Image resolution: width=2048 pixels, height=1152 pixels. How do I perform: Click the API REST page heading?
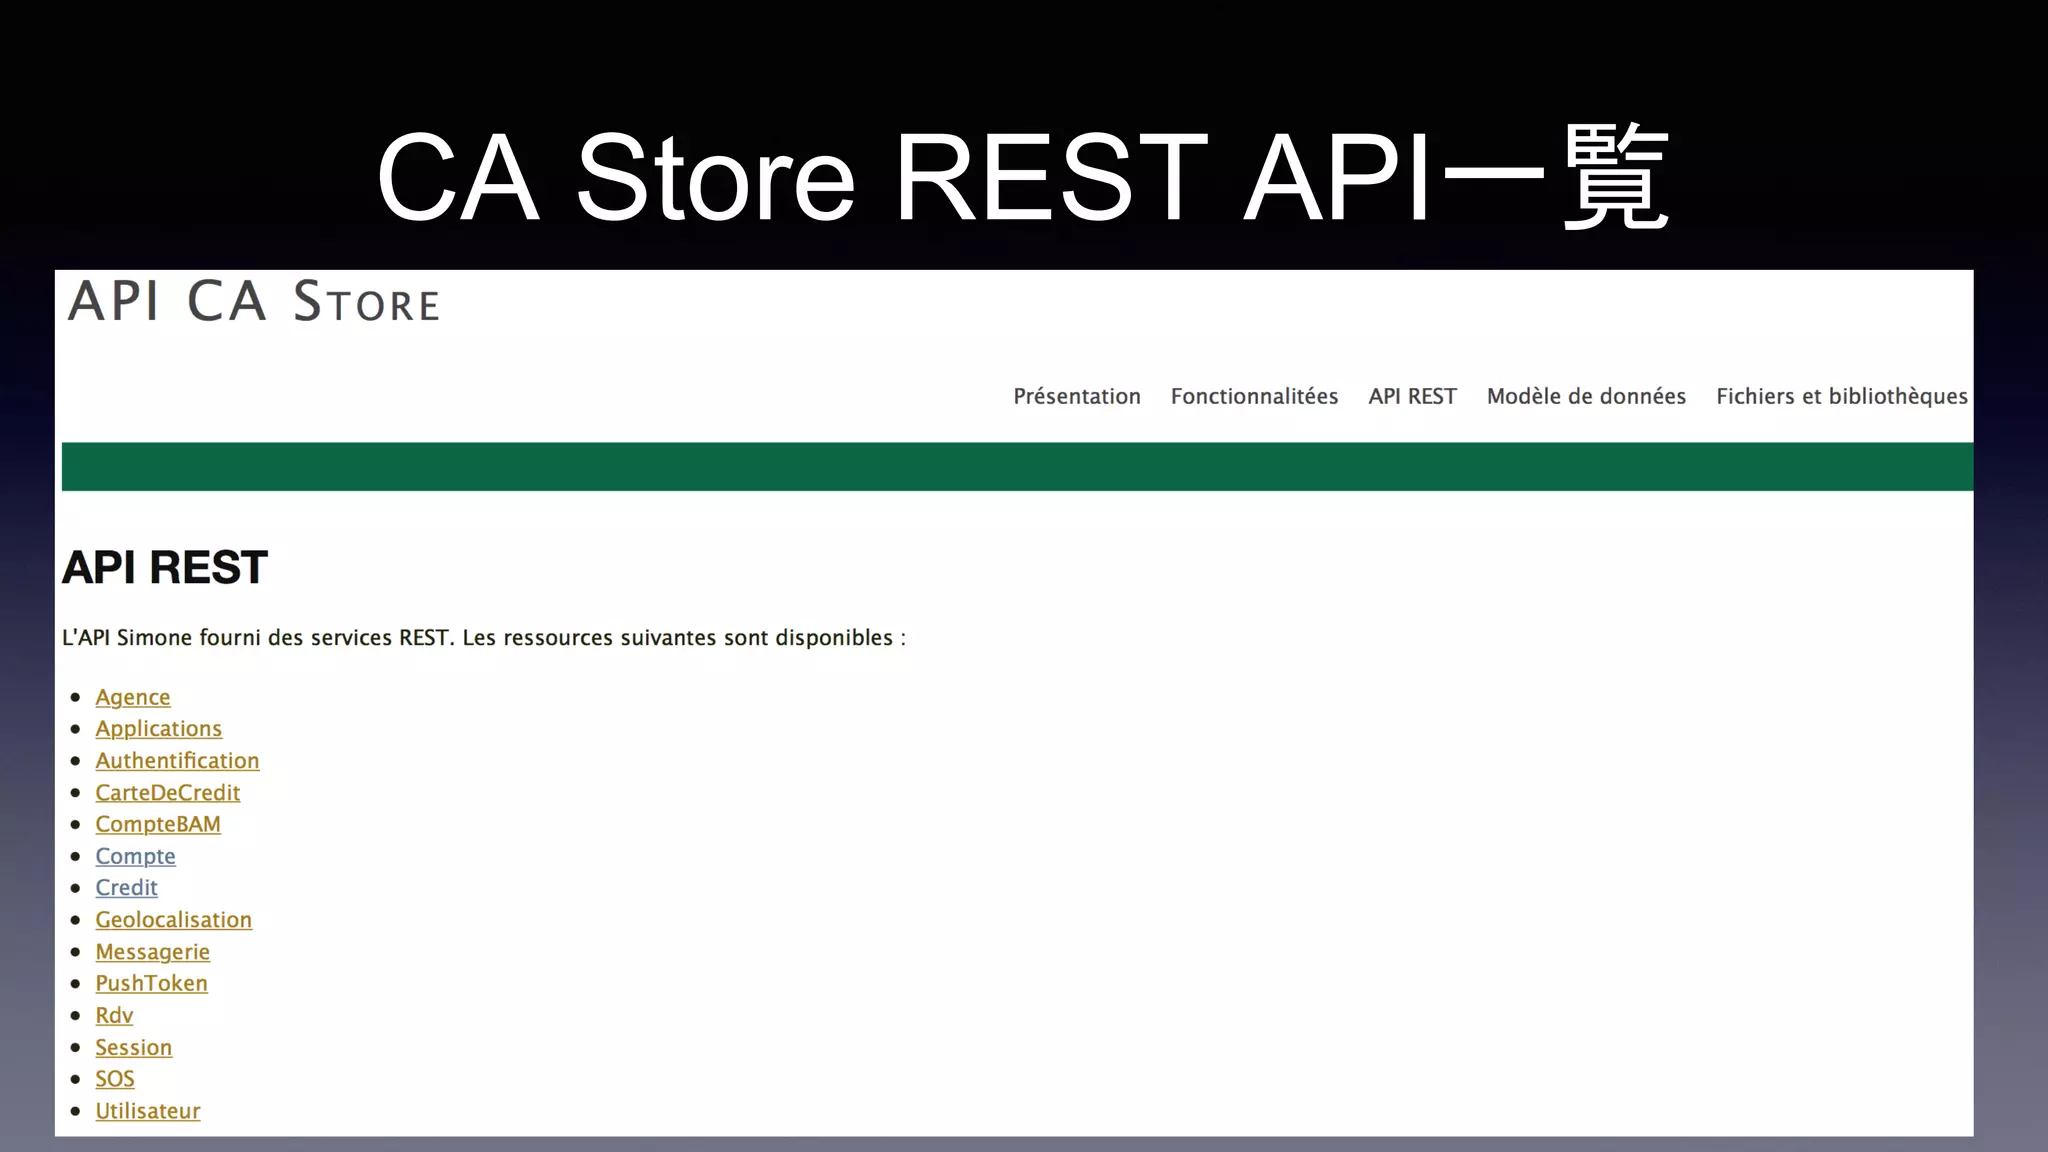[x=164, y=567]
